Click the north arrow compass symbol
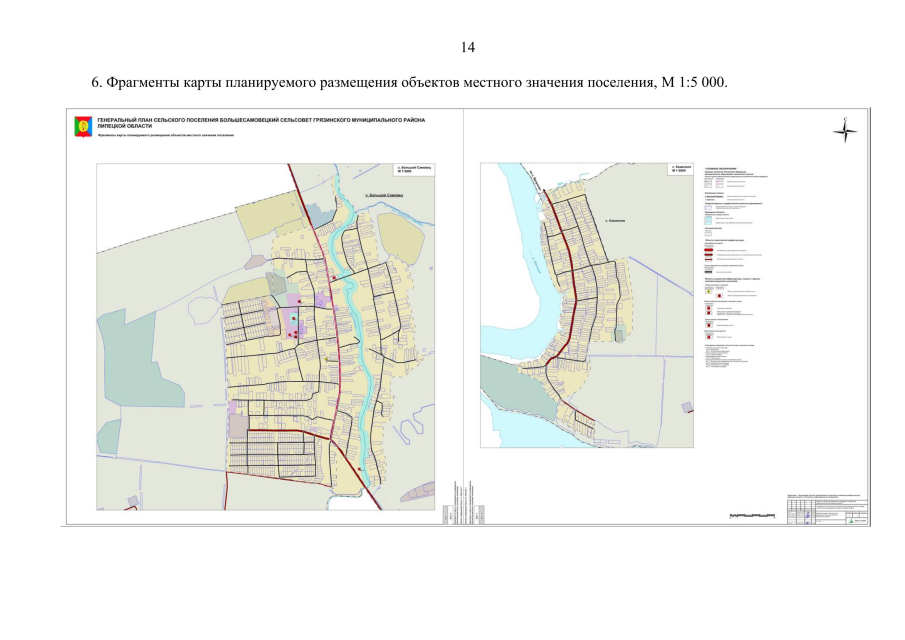Image resolution: width=905 pixels, height=640 pixels. [x=846, y=129]
